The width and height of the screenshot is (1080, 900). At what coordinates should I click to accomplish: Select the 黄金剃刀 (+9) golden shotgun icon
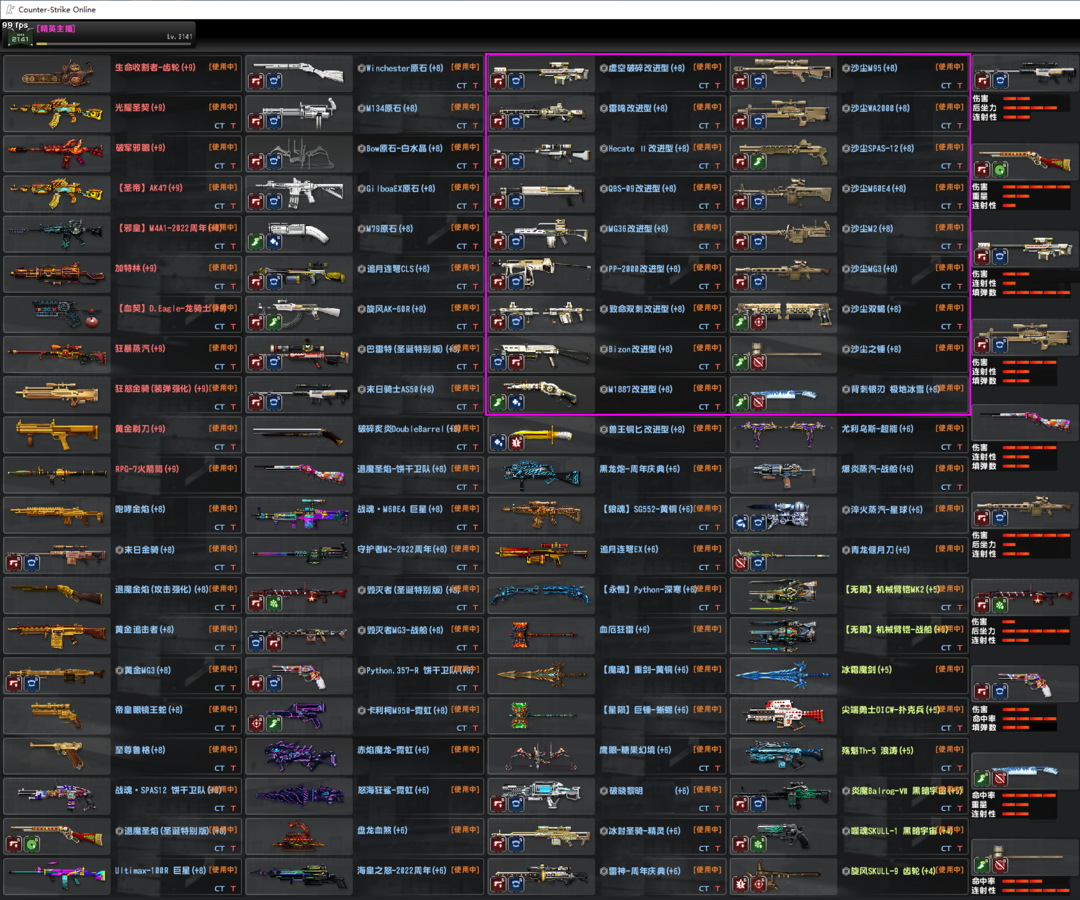[57, 434]
